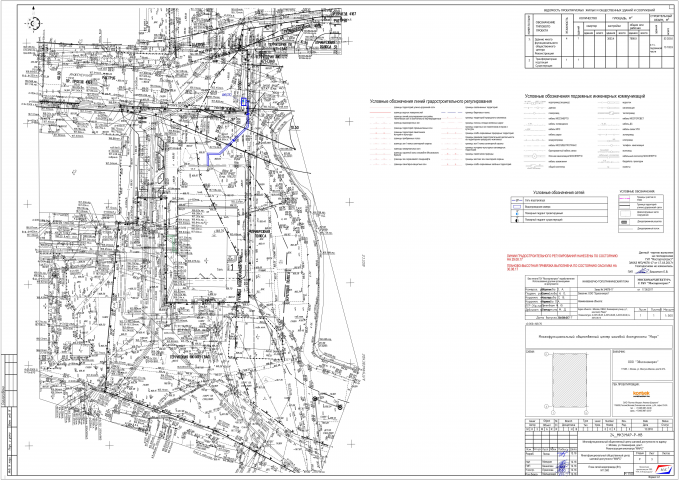This screenshot has height=480, width=679.
Task: Click the large digit '1' building label on plan
Action: coord(233,267)
